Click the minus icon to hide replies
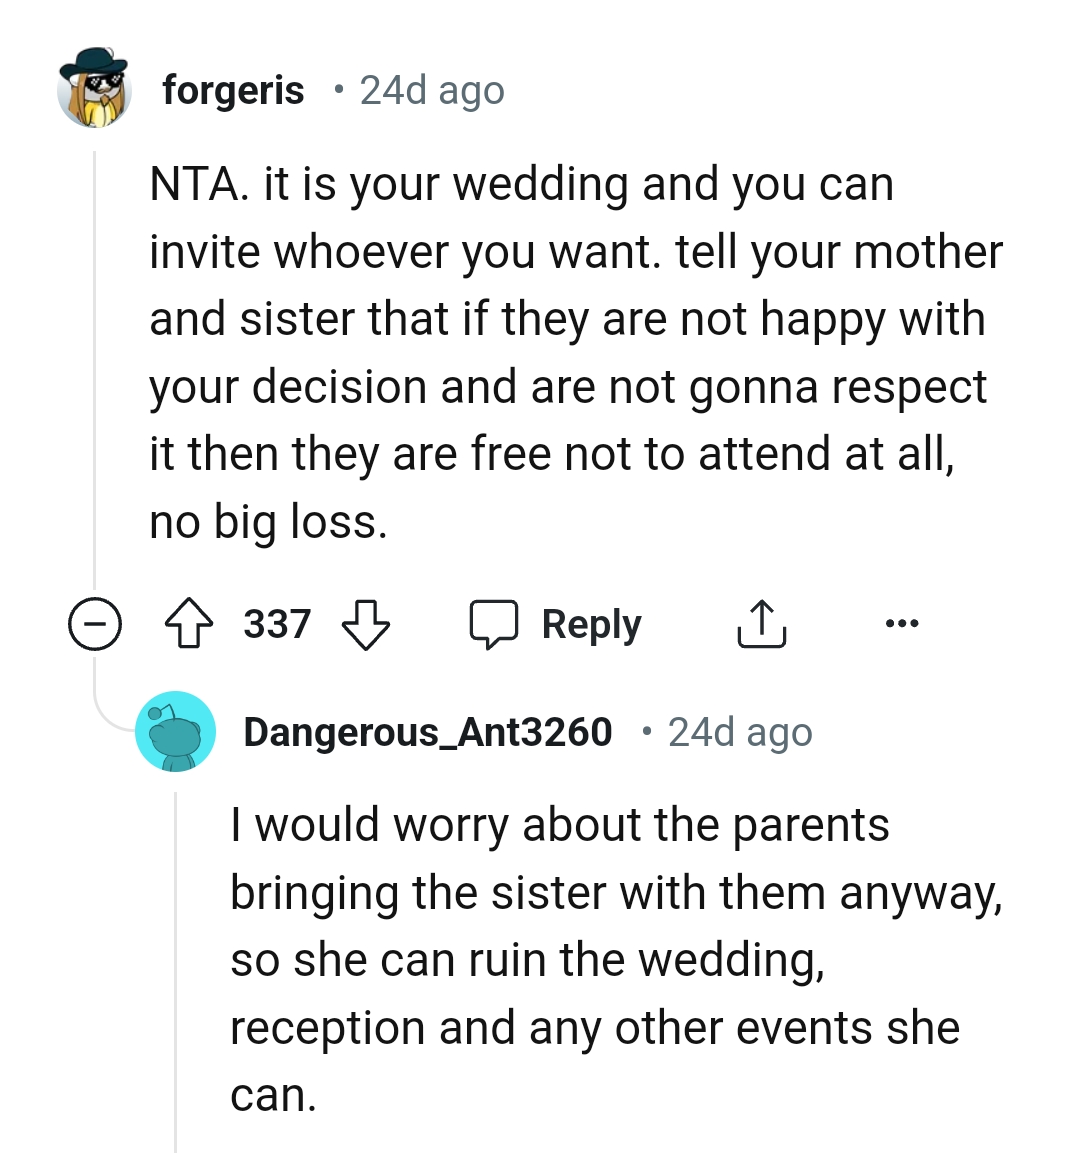 pos(95,623)
